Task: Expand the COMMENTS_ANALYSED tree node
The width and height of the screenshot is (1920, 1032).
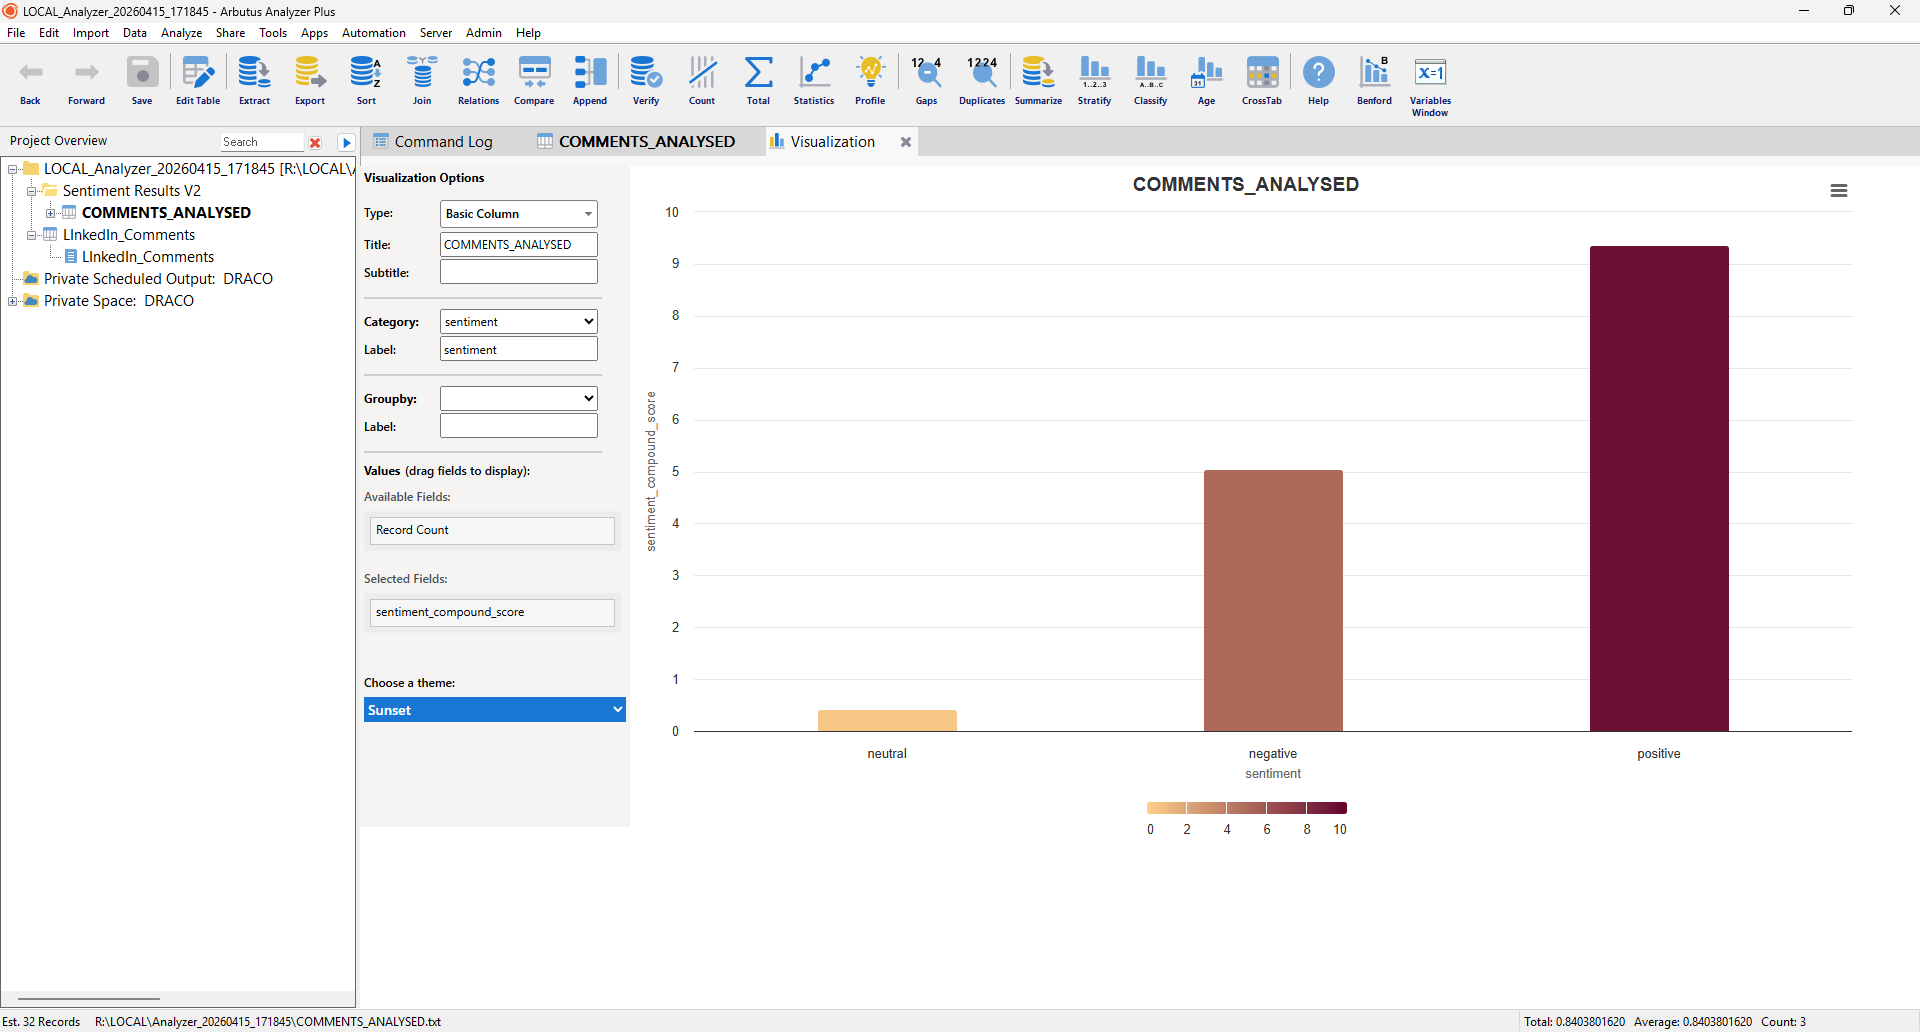Action: pyautogui.click(x=51, y=212)
